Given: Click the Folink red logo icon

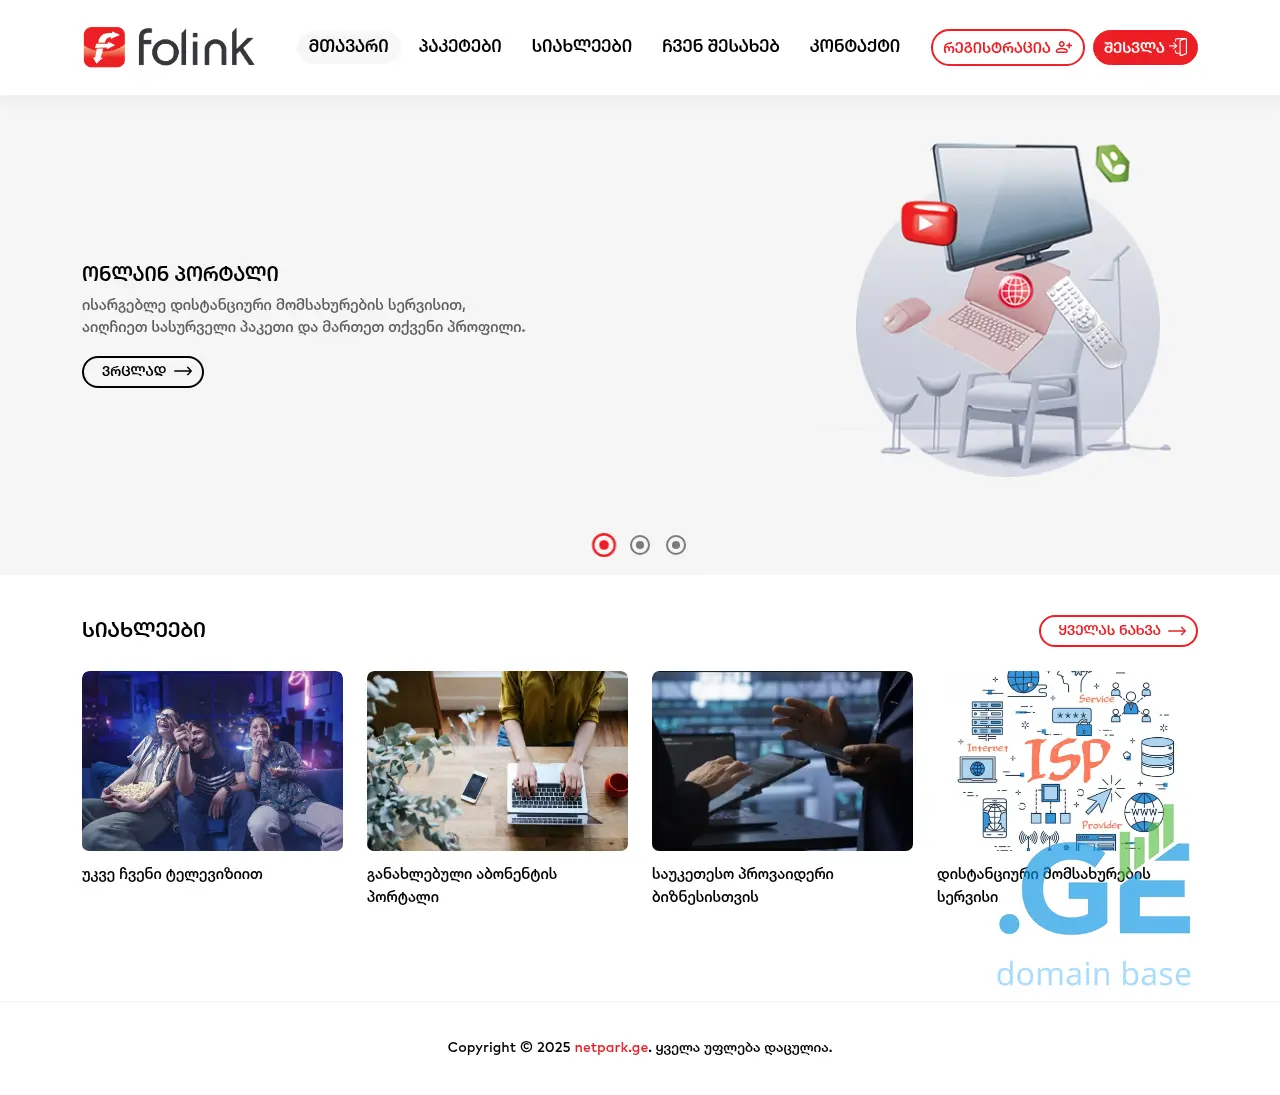Looking at the screenshot, I should click(x=104, y=47).
